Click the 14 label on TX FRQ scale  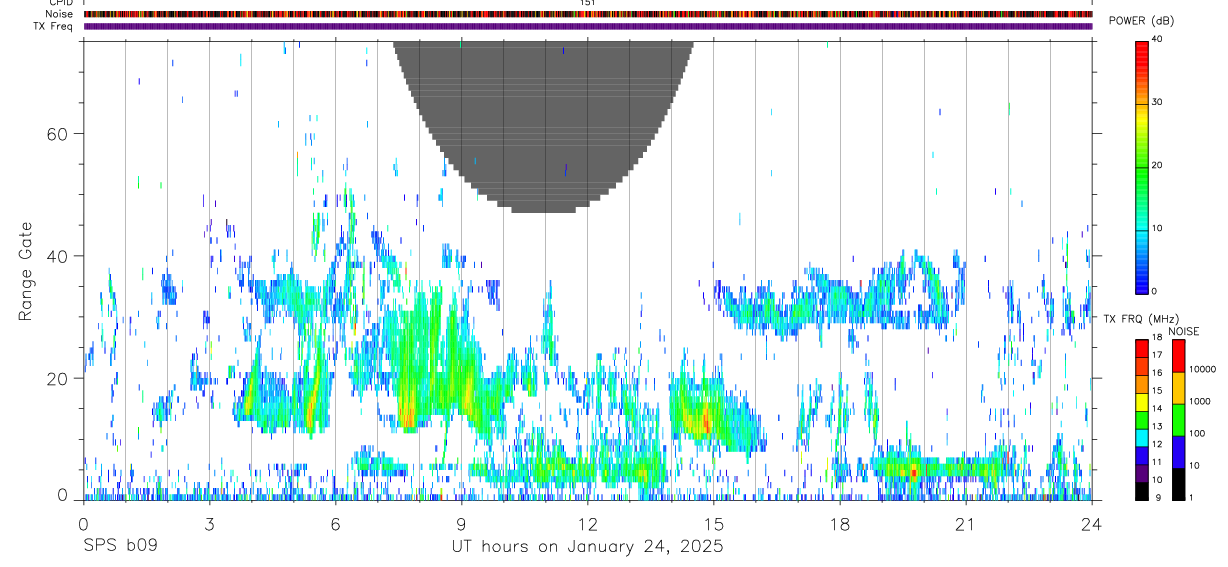click(1157, 409)
